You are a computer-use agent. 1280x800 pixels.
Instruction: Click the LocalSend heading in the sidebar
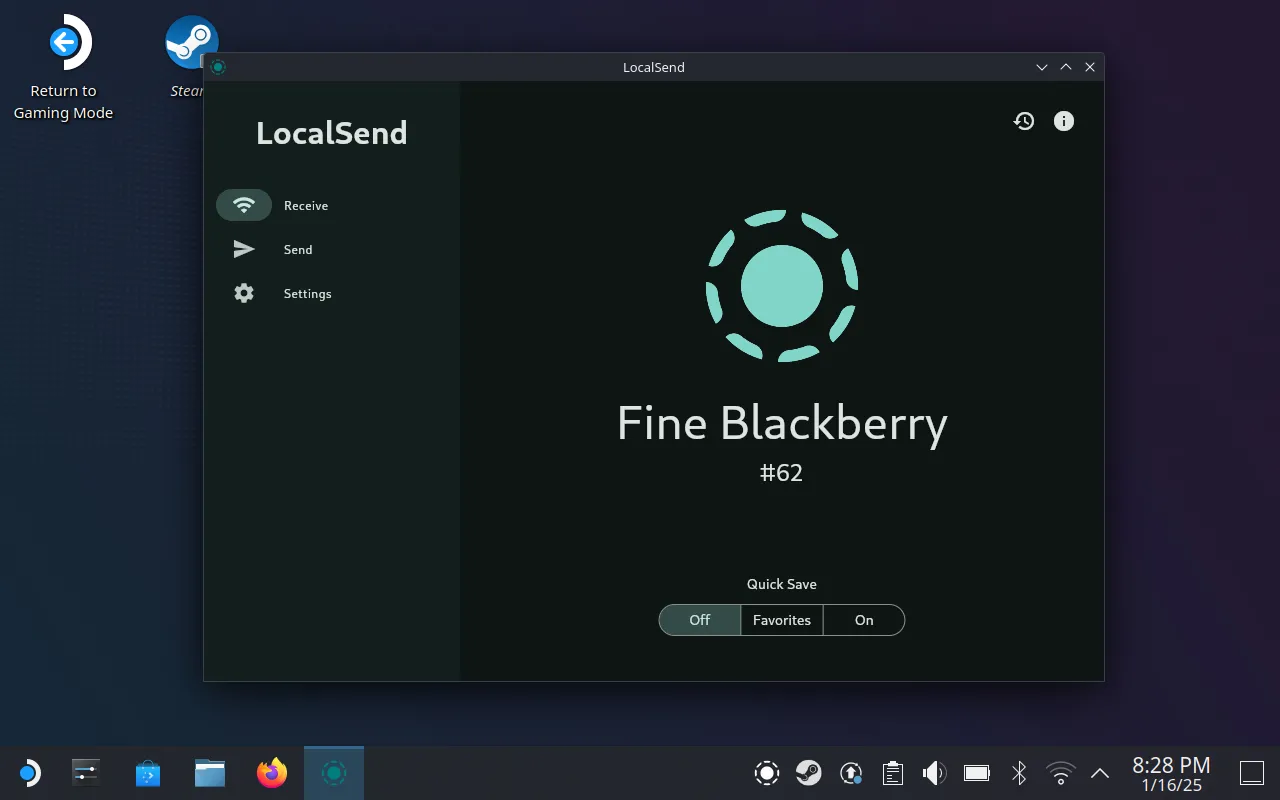[332, 133]
